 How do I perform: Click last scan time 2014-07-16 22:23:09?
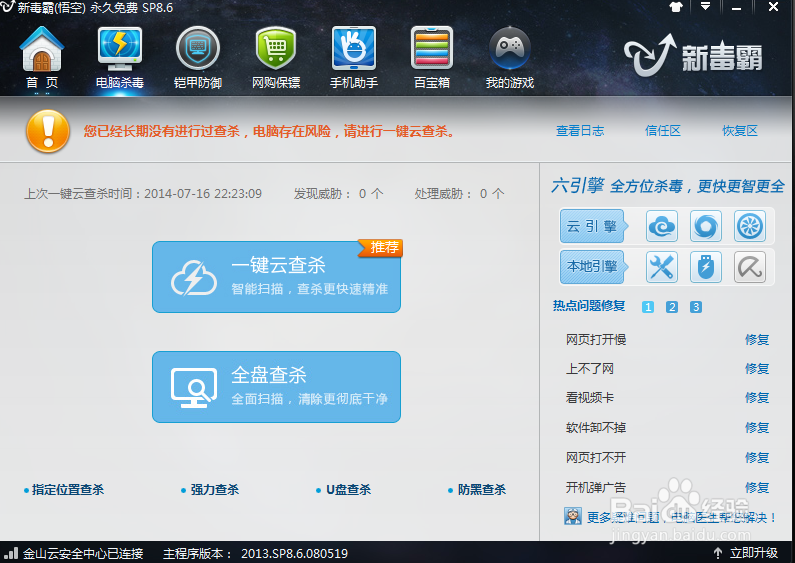tap(203, 194)
